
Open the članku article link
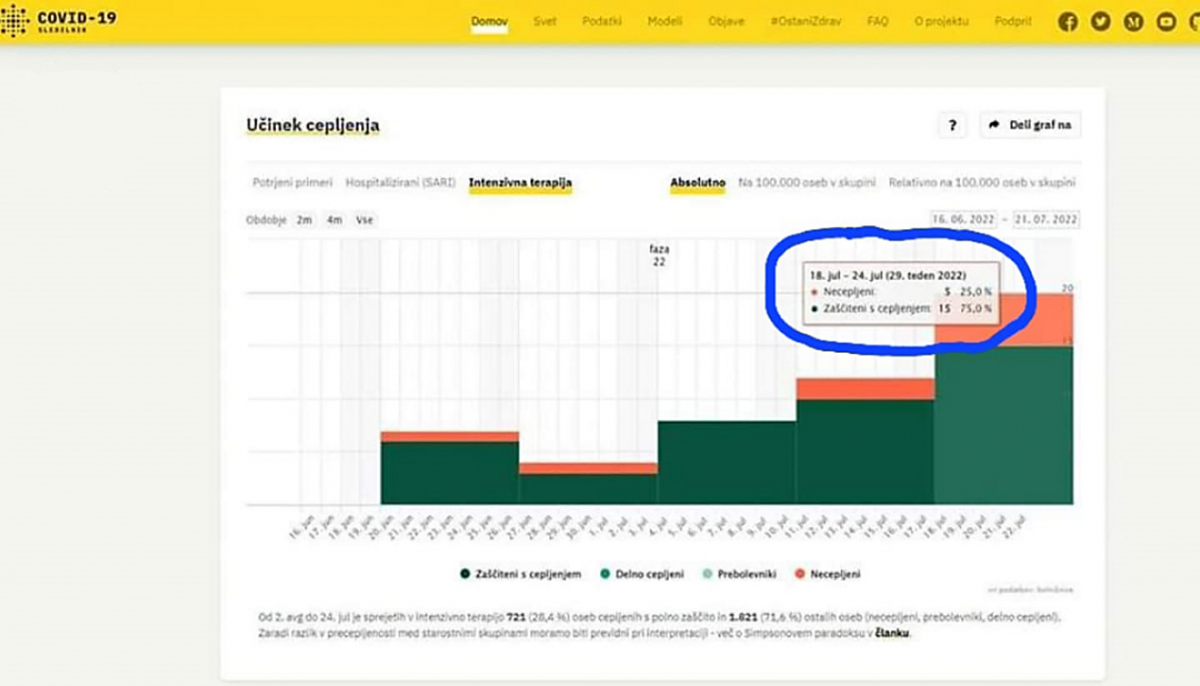pos(894,634)
